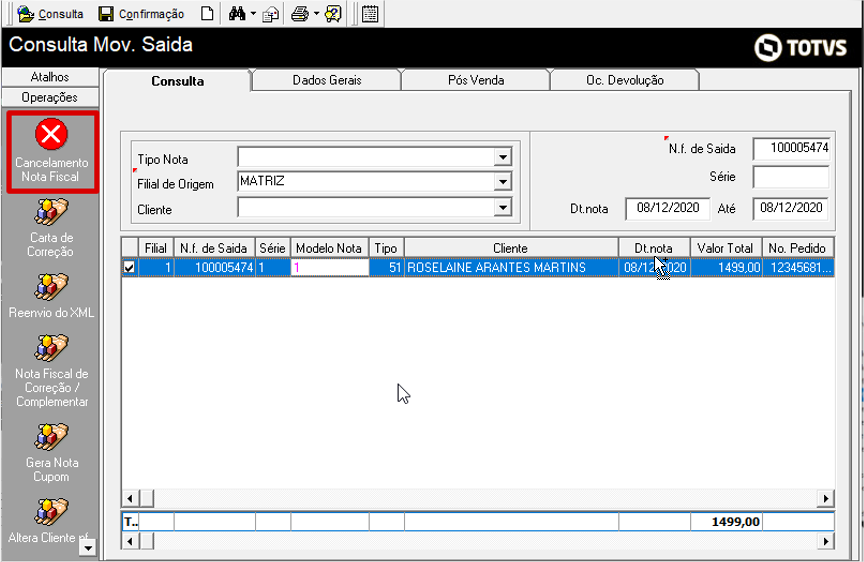Click the new blank document icon
Viewport: 864px width, 562px height.
coord(207,14)
